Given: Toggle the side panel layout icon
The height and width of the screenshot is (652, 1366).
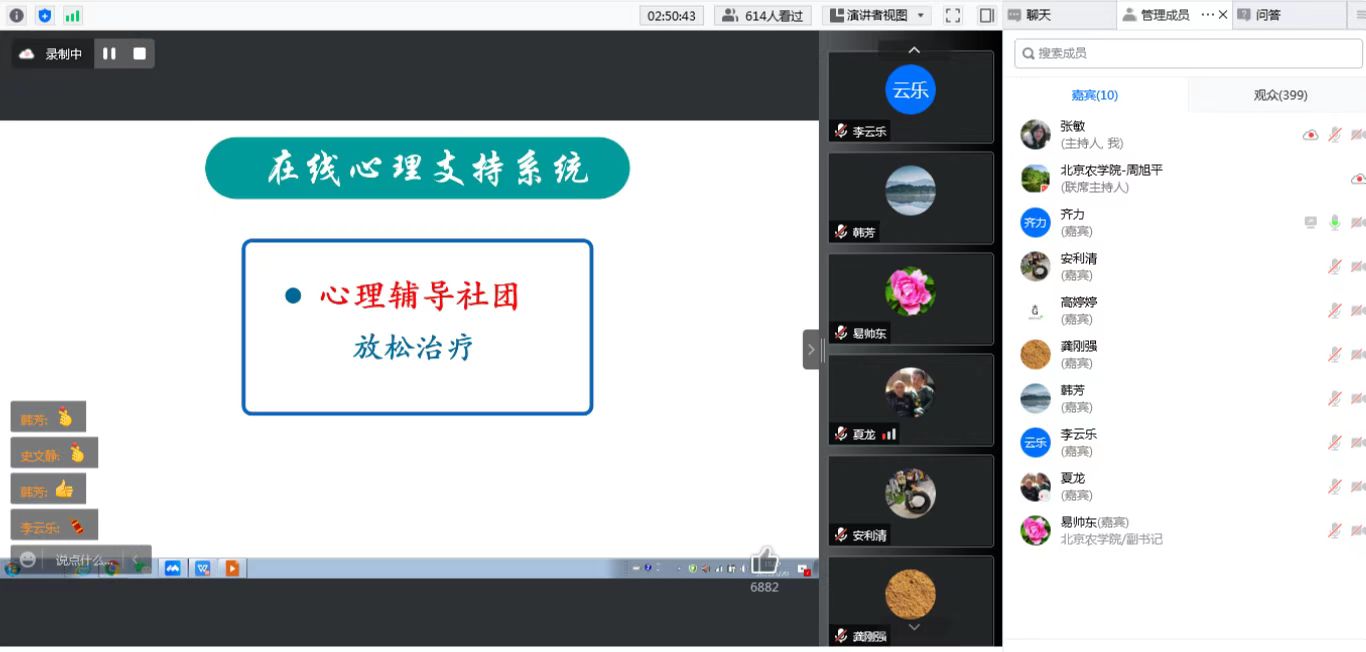Looking at the screenshot, I should coord(986,15).
